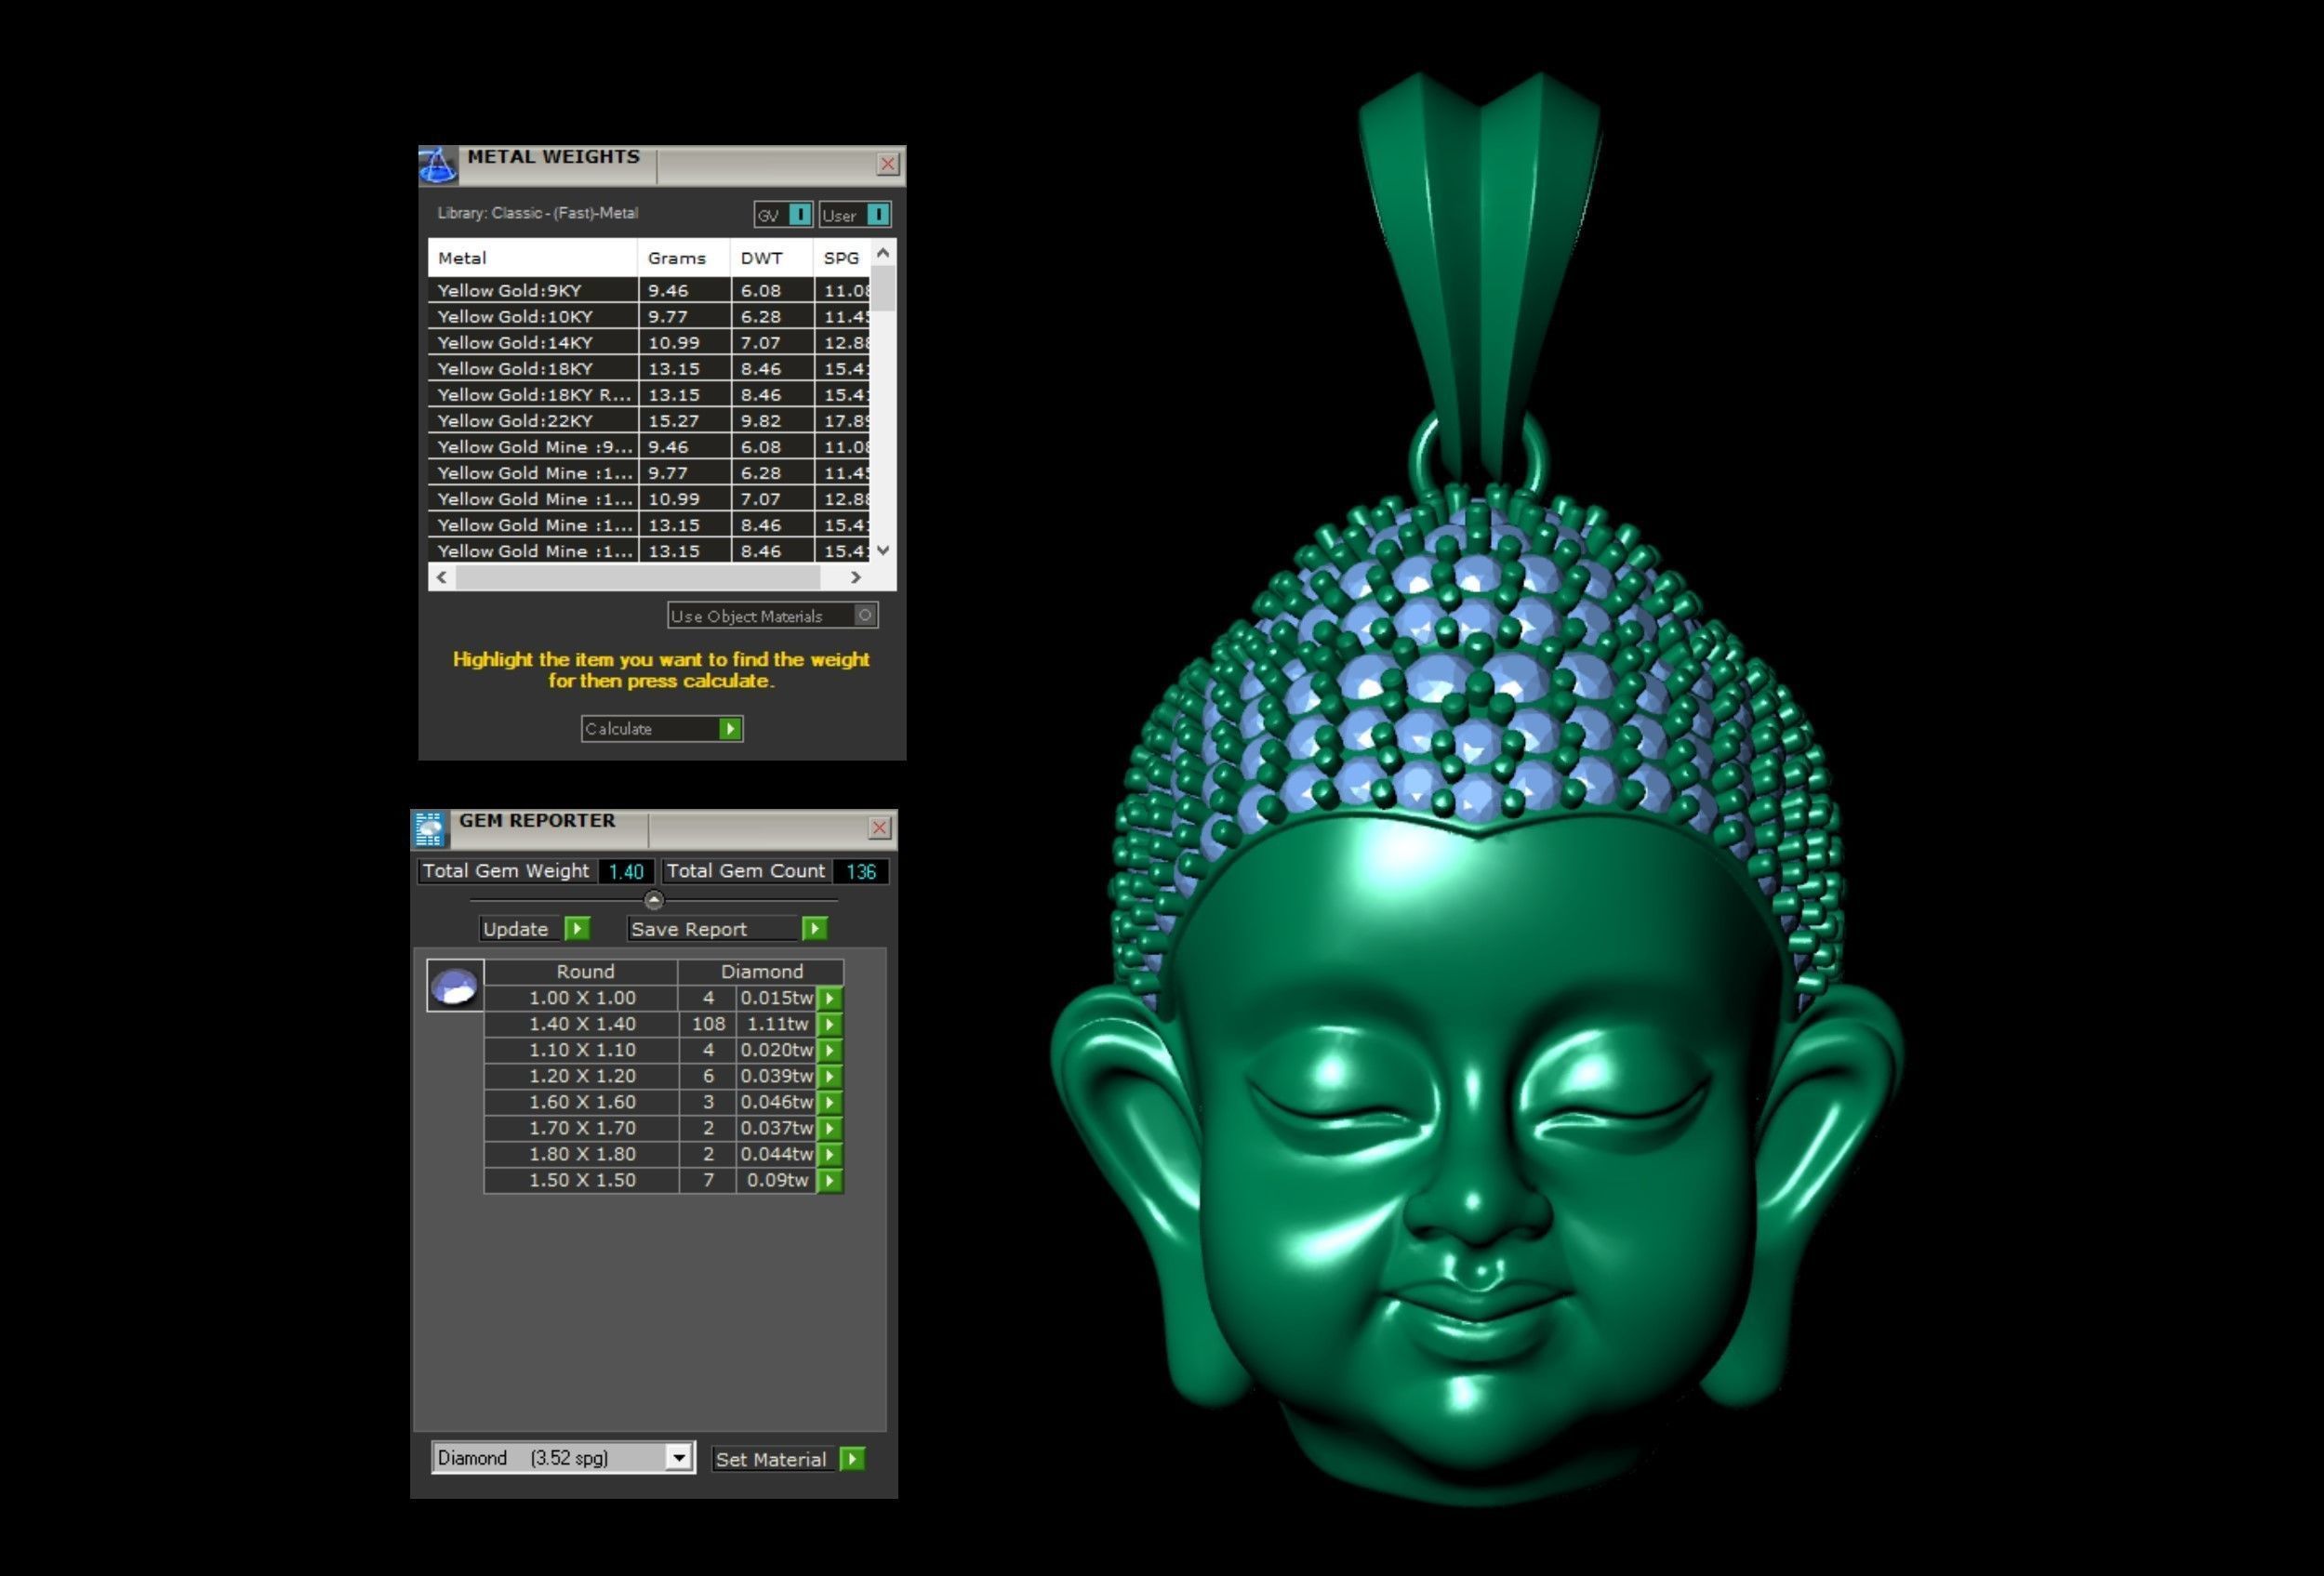The image size is (2324, 1576).
Task: Click the round gem thumbnail in Gem Reporter
Action: 455,986
